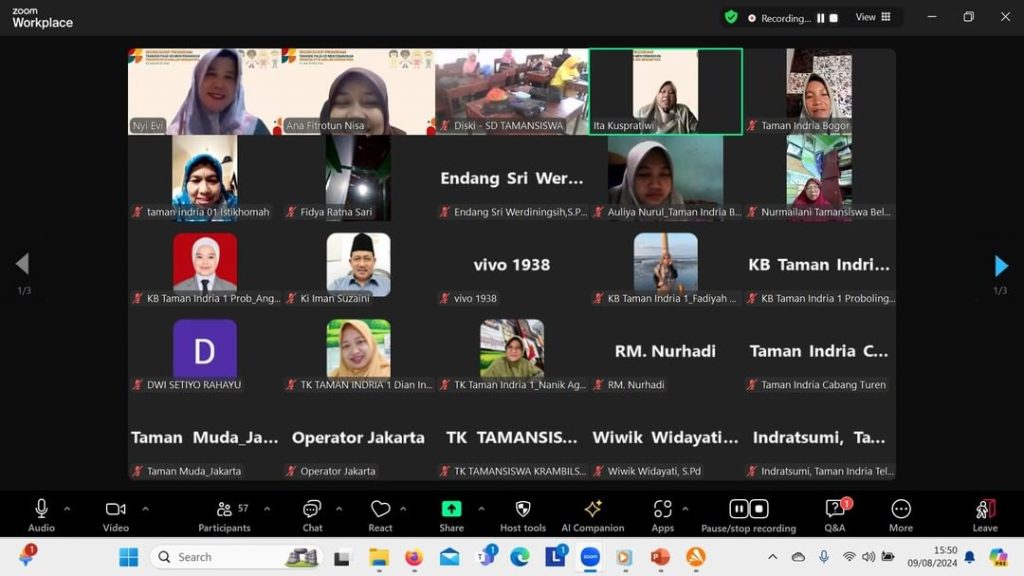Launch AI Companion
Screen dimensions: 1024x576
(x=592, y=510)
